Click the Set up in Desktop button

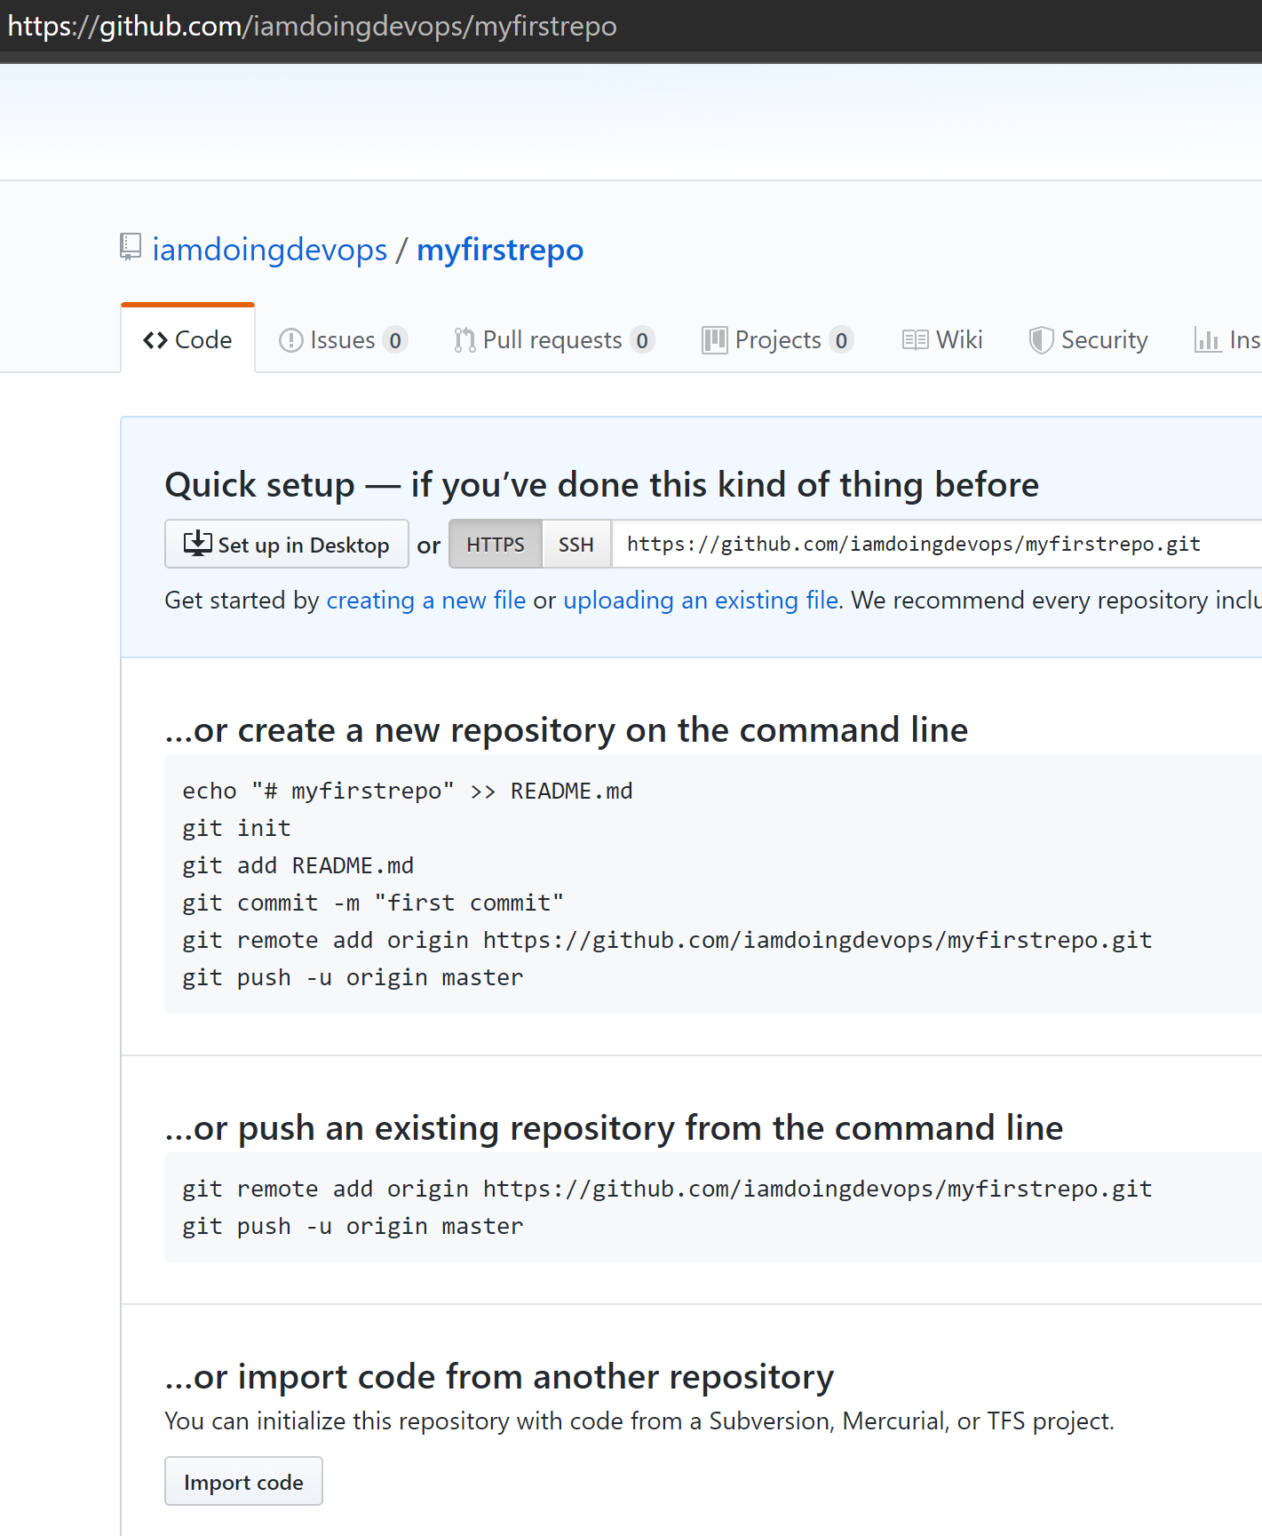point(287,544)
